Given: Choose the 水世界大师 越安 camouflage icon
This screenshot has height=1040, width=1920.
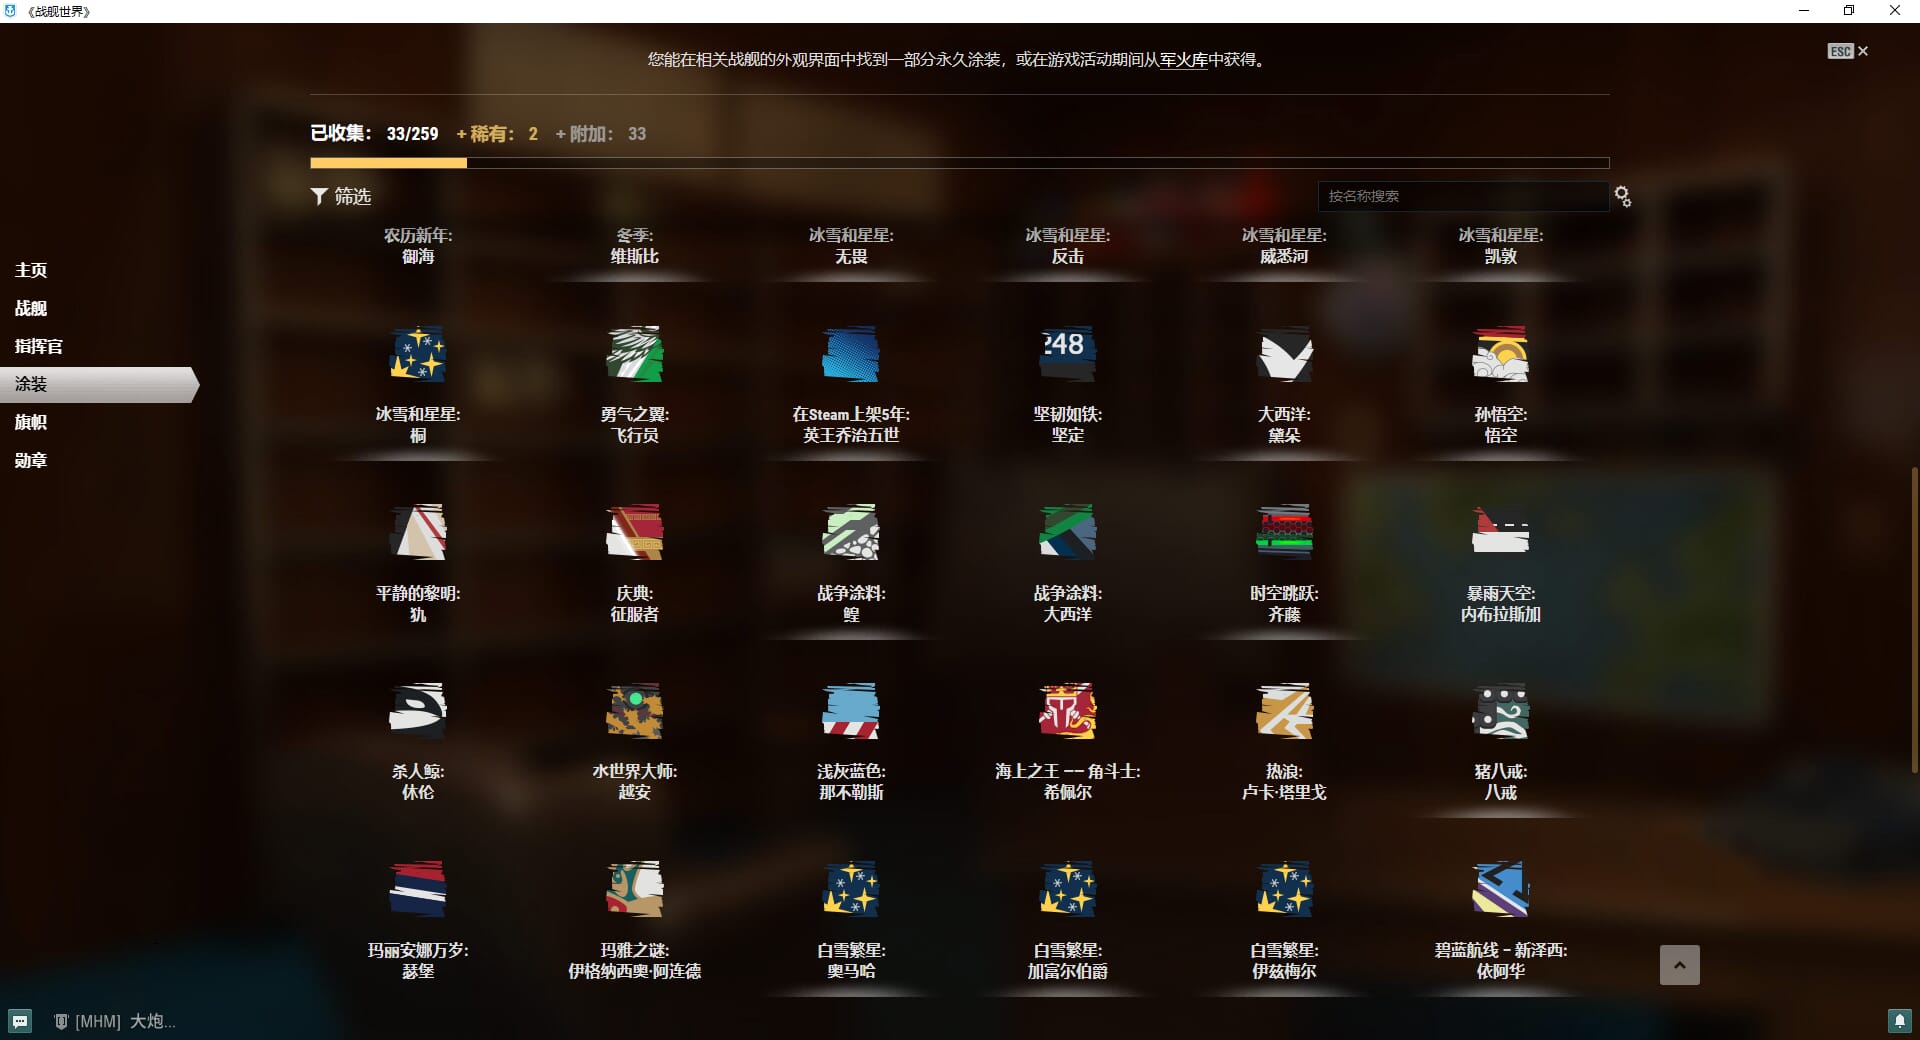Looking at the screenshot, I should tap(634, 711).
